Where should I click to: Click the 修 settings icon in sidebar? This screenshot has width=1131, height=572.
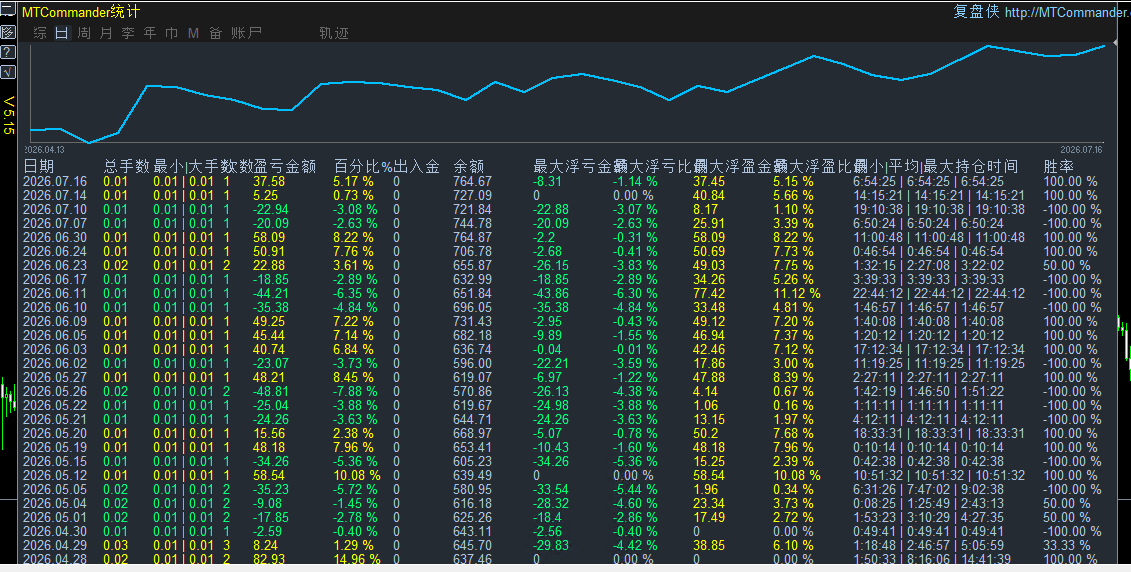coord(7,32)
